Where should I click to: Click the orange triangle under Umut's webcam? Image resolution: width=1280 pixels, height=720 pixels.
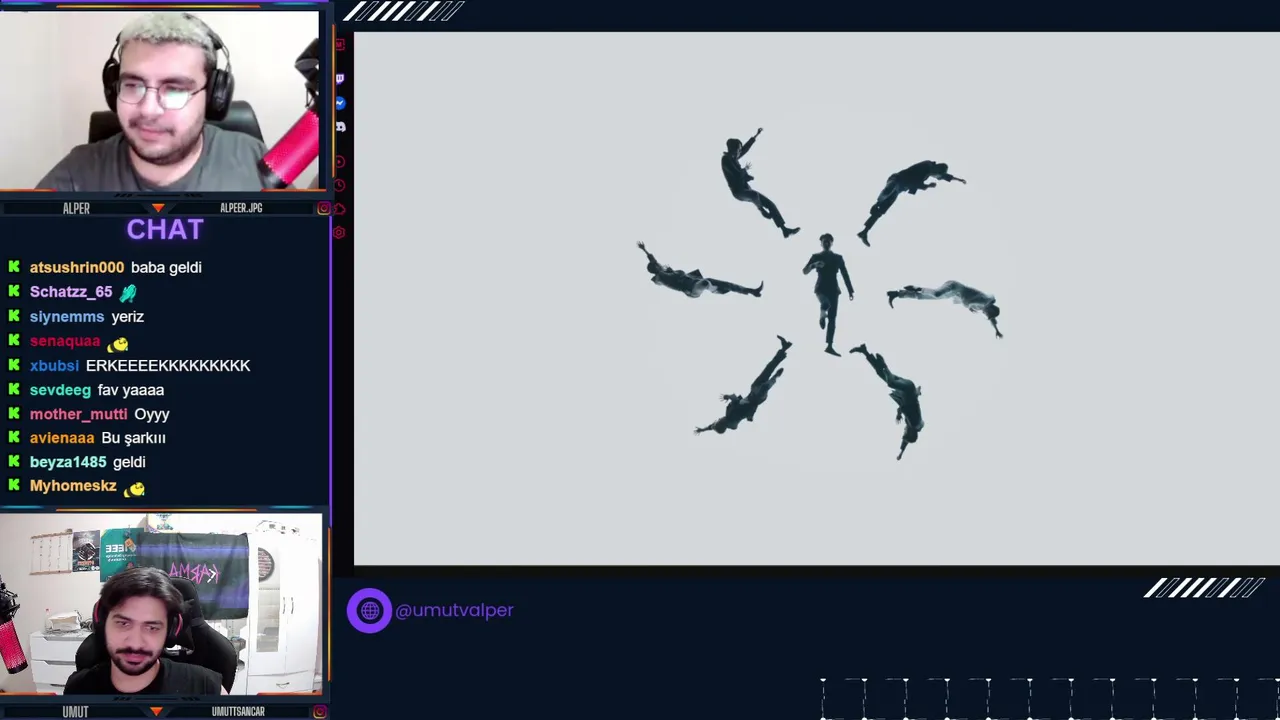[156, 712]
